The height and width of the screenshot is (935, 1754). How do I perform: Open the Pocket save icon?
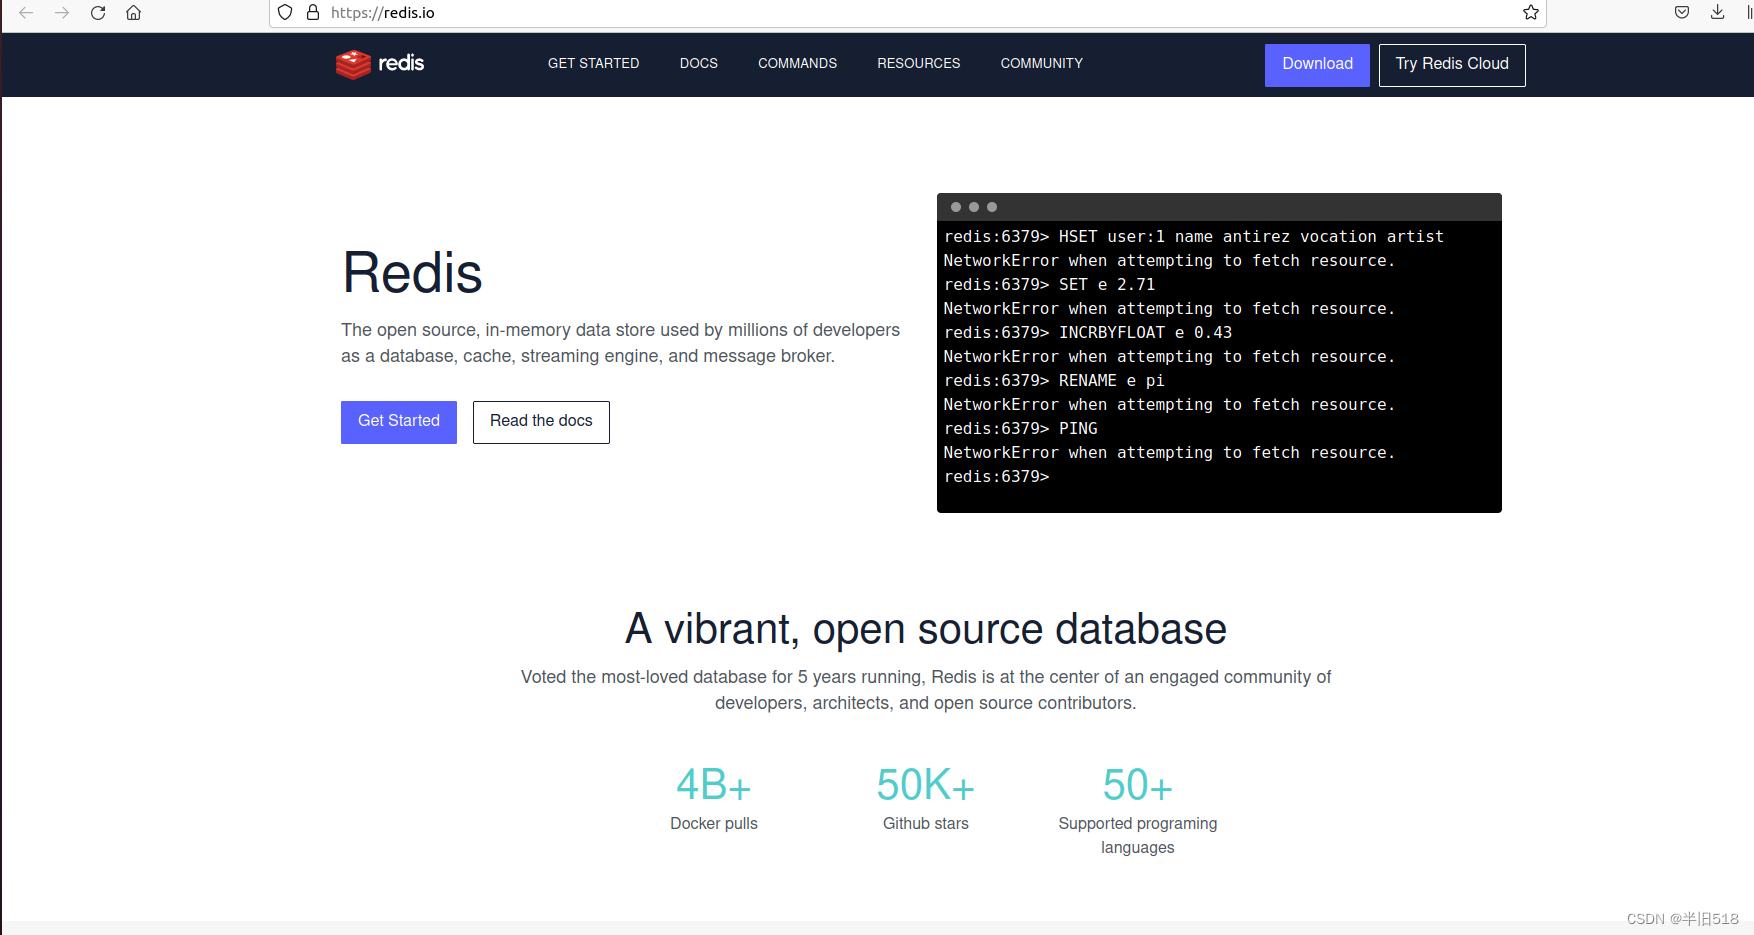click(1682, 13)
